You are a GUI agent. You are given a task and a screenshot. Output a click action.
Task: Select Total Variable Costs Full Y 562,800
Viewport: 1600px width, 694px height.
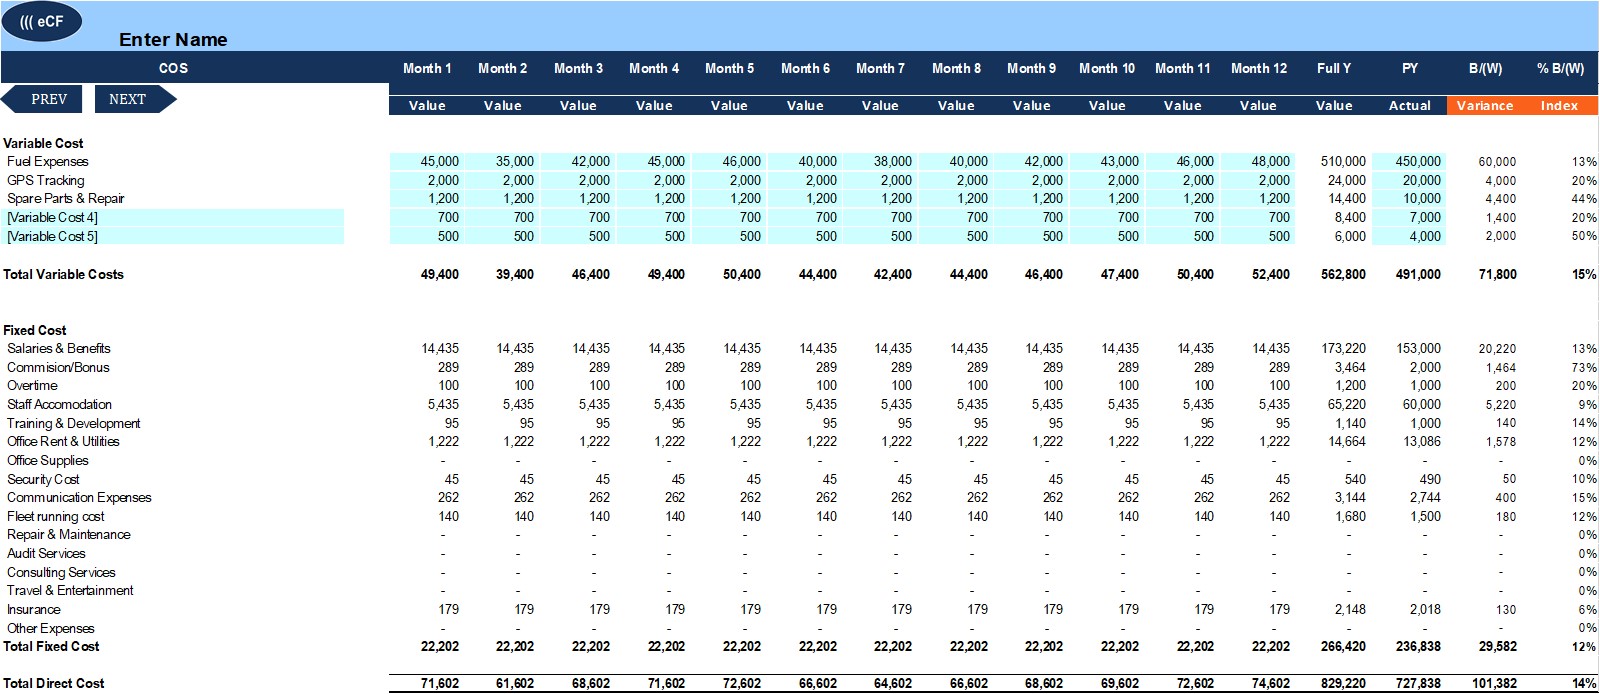[1343, 274]
